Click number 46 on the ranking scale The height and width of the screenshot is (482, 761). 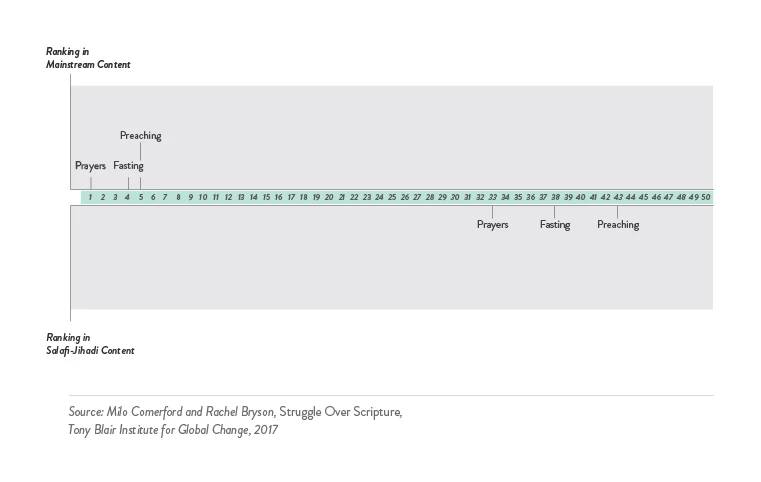pyautogui.click(x=656, y=197)
